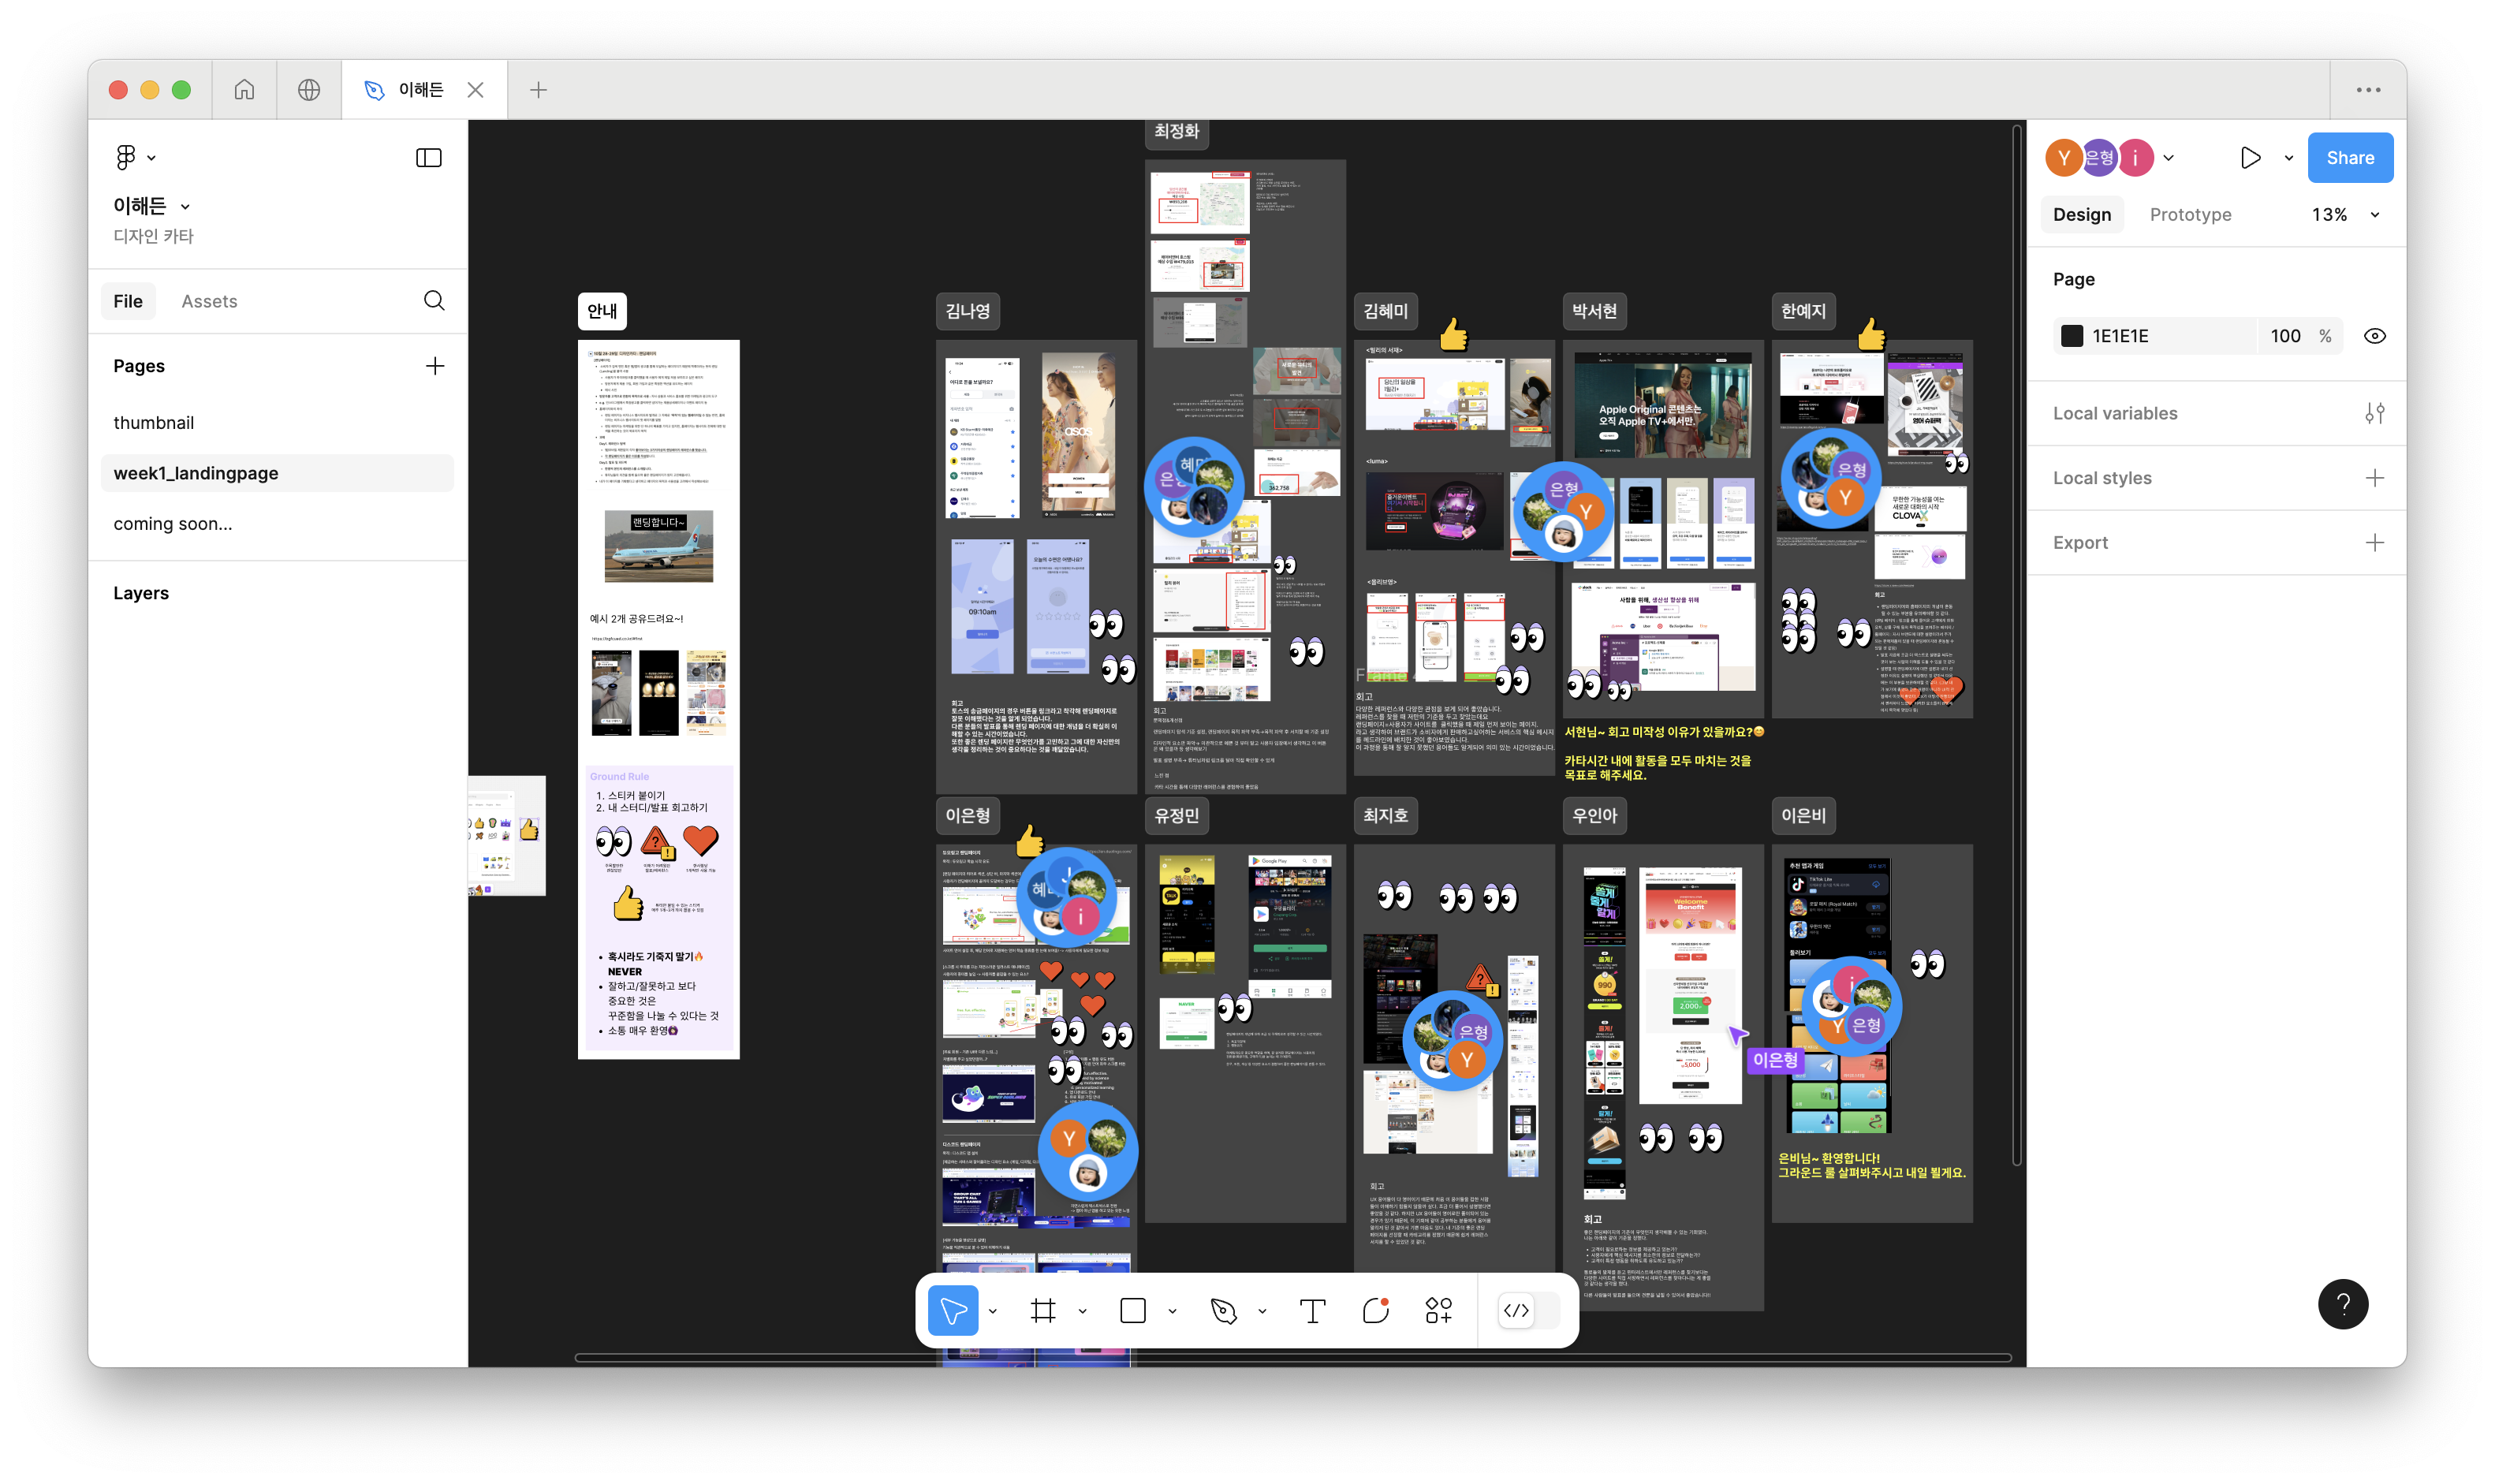The image size is (2495, 1484).
Task: Select the Text tool
Action: tap(1312, 1310)
